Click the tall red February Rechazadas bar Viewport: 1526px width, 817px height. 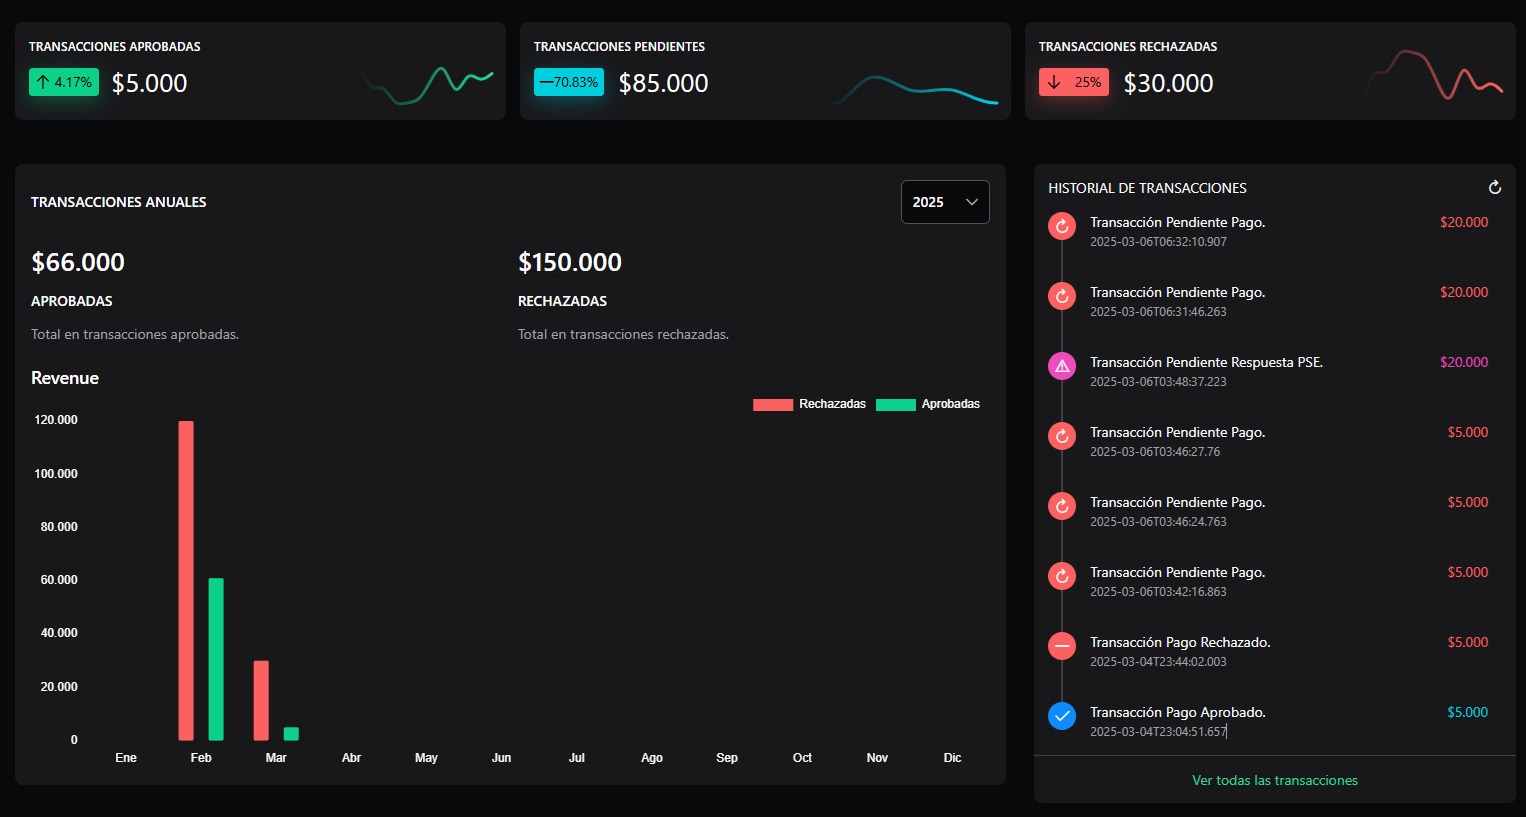[186, 580]
